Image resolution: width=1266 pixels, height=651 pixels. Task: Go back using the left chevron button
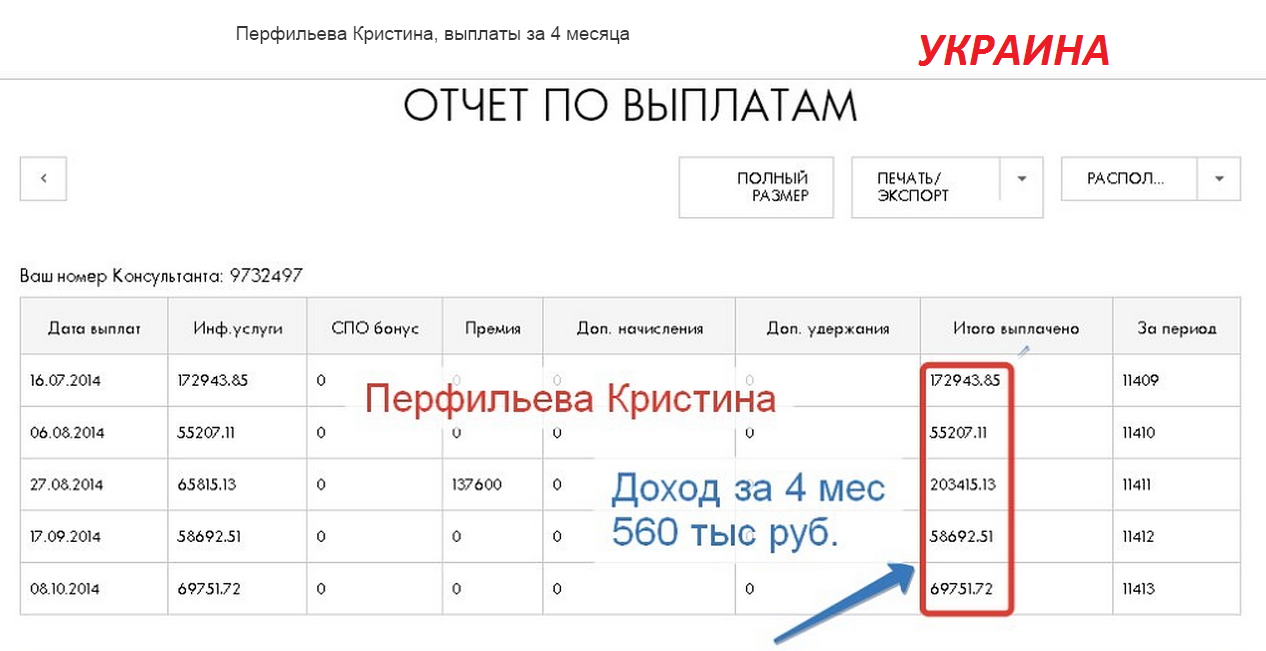(x=43, y=179)
